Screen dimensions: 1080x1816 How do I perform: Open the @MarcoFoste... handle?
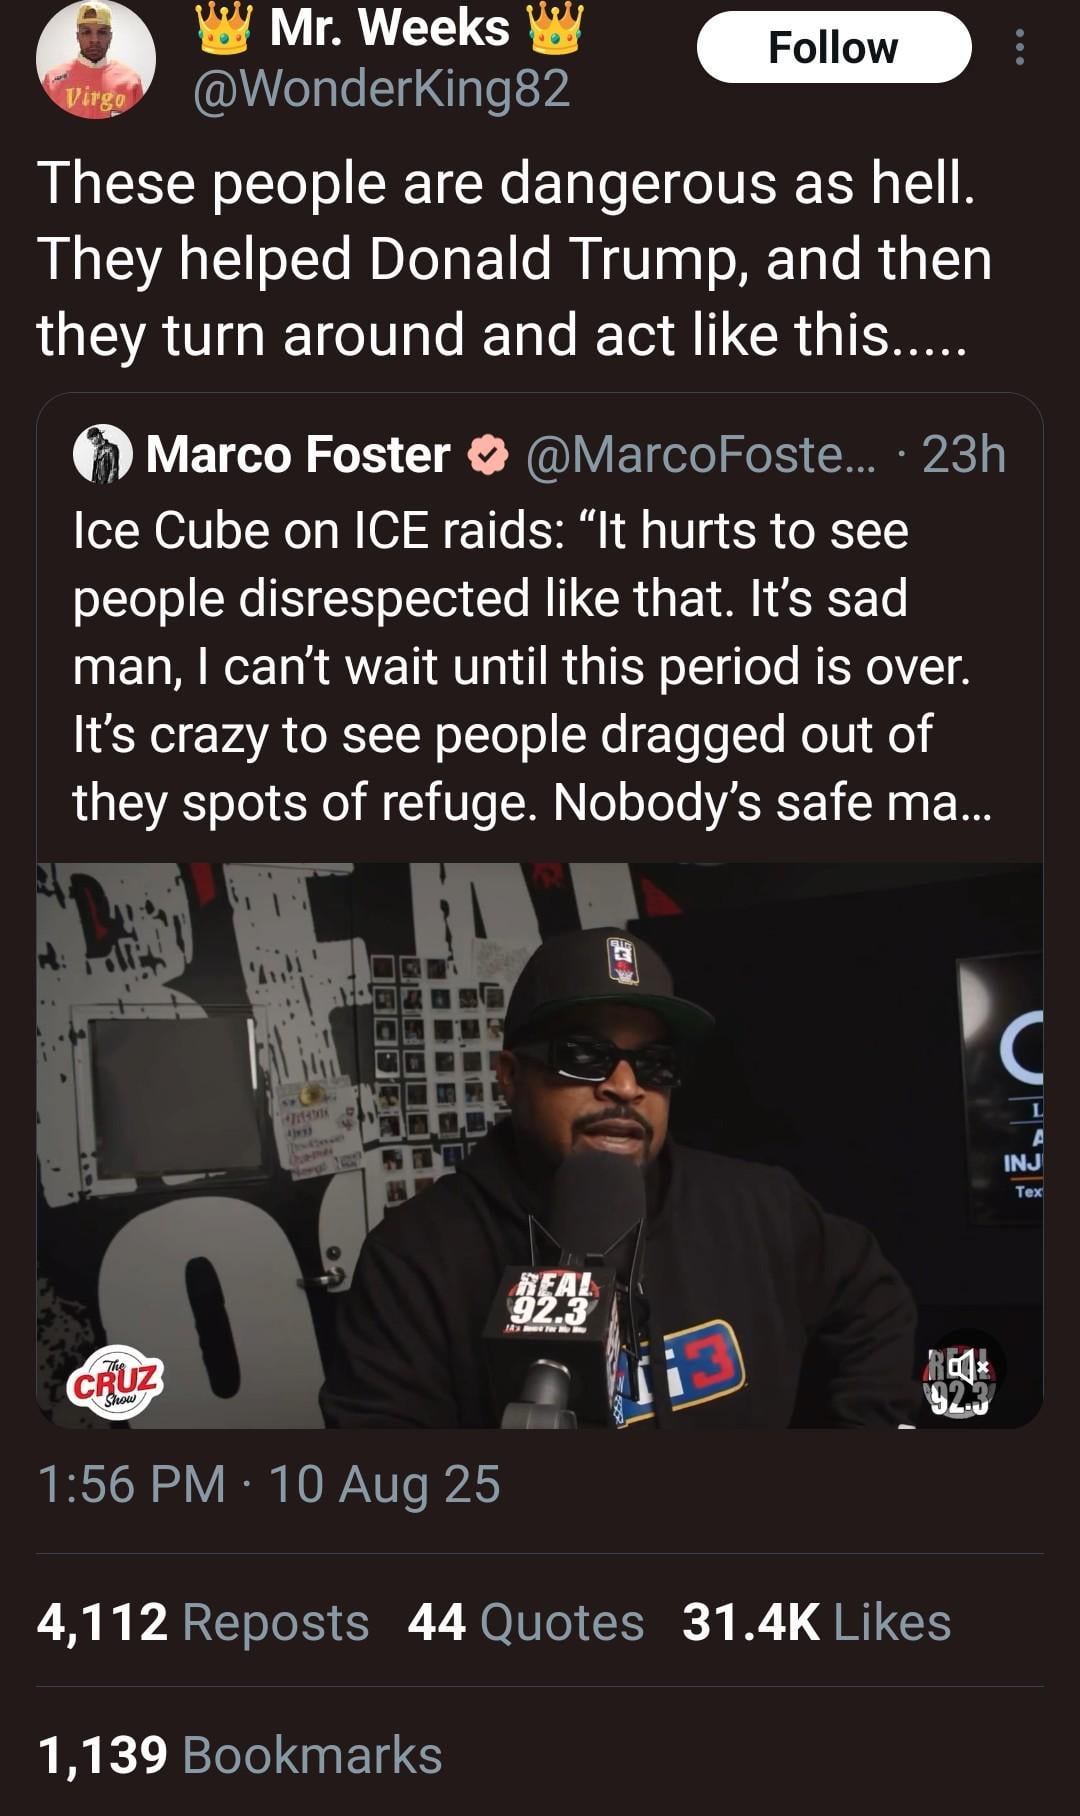700,455
